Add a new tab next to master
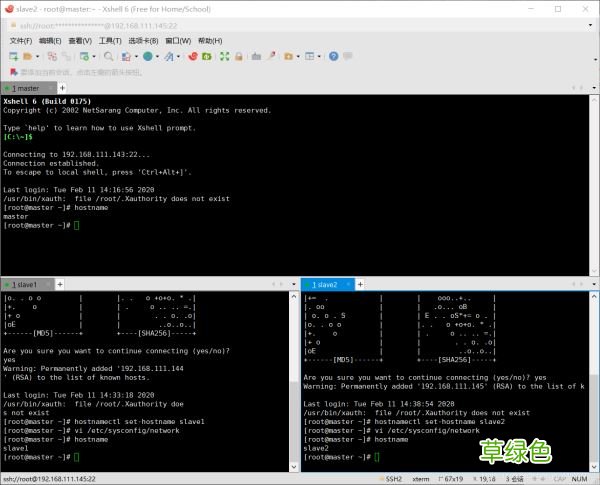Viewport: 600px width, 485px height. coord(62,88)
